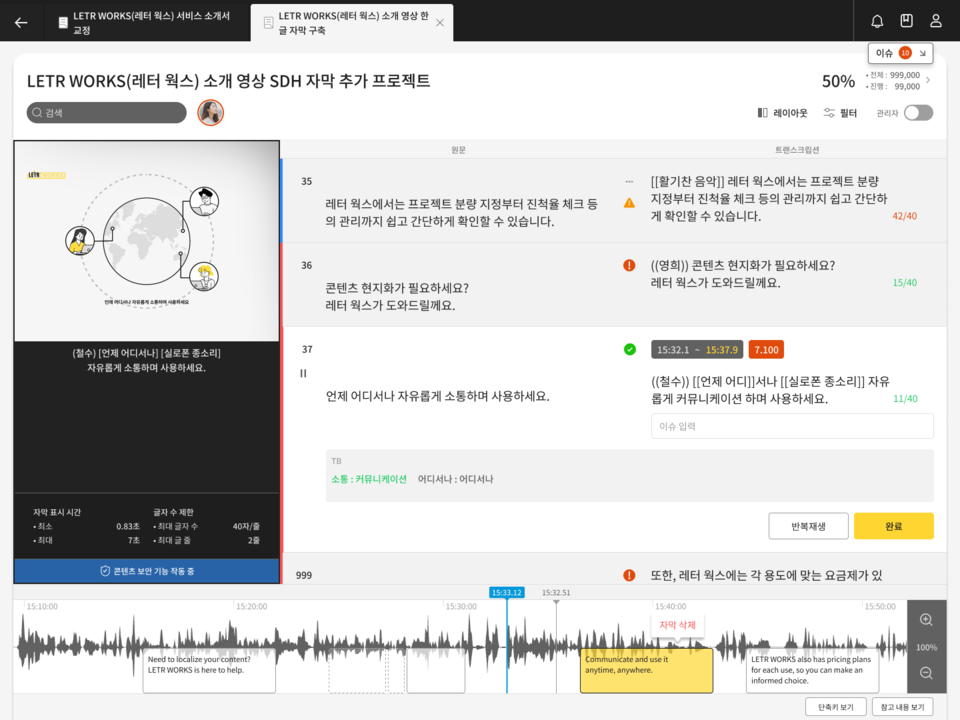
Task: Expand the 전체/진행 statistics chevron
Action: coord(928,80)
